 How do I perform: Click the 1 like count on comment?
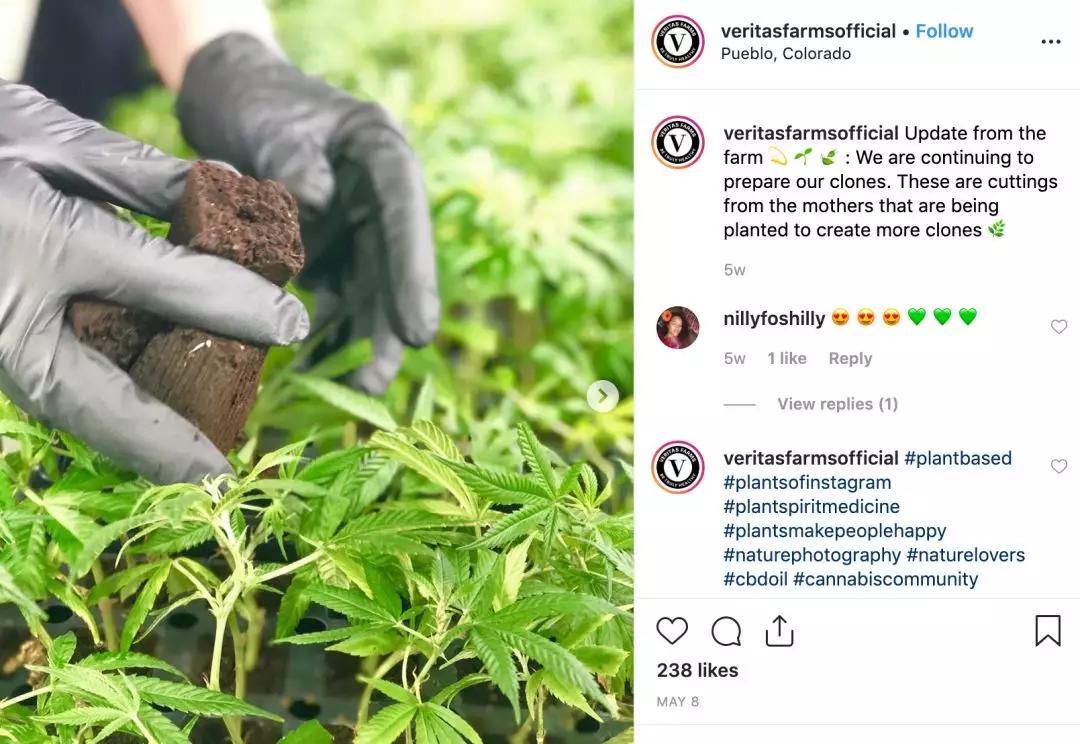(787, 358)
